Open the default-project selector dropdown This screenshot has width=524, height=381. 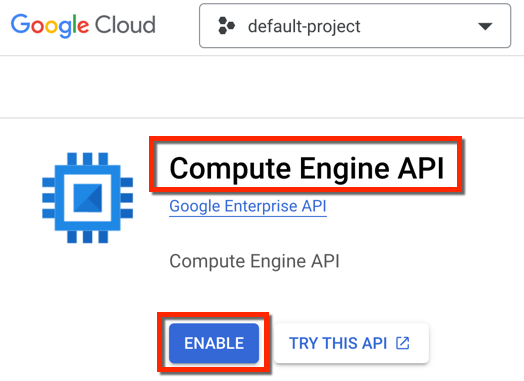click(x=355, y=26)
